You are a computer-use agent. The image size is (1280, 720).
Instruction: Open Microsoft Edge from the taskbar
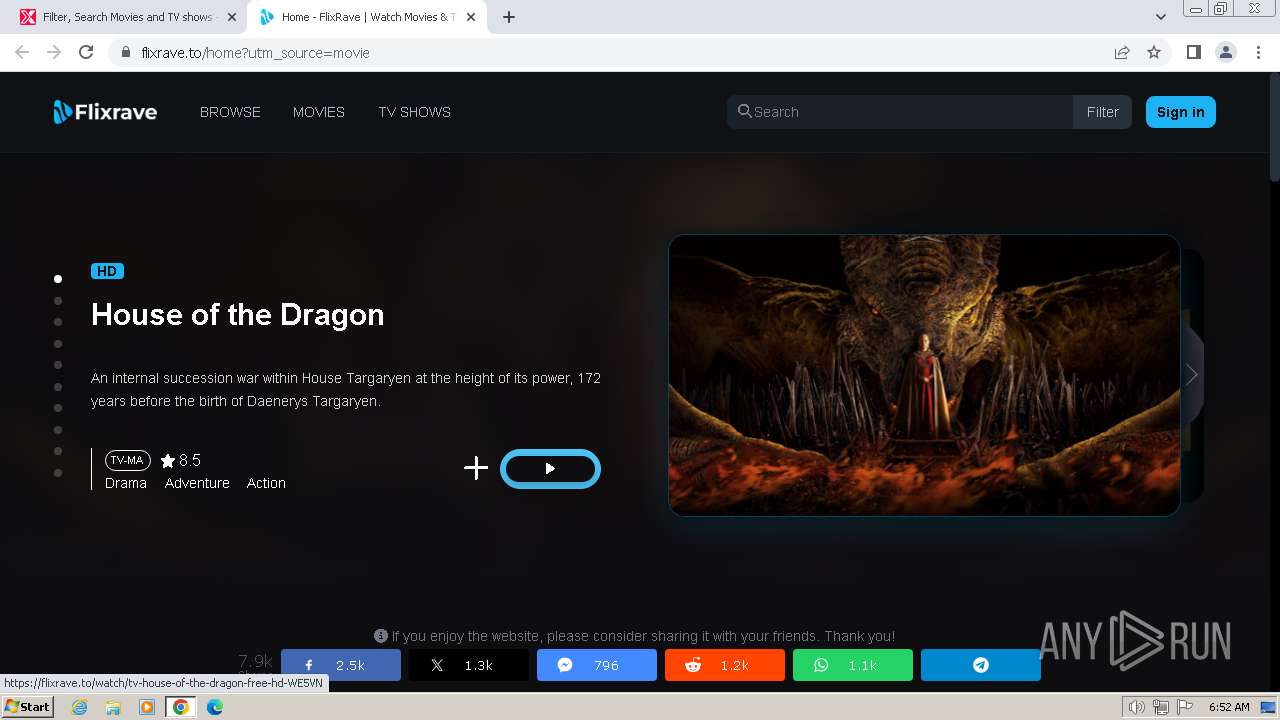(x=215, y=707)
